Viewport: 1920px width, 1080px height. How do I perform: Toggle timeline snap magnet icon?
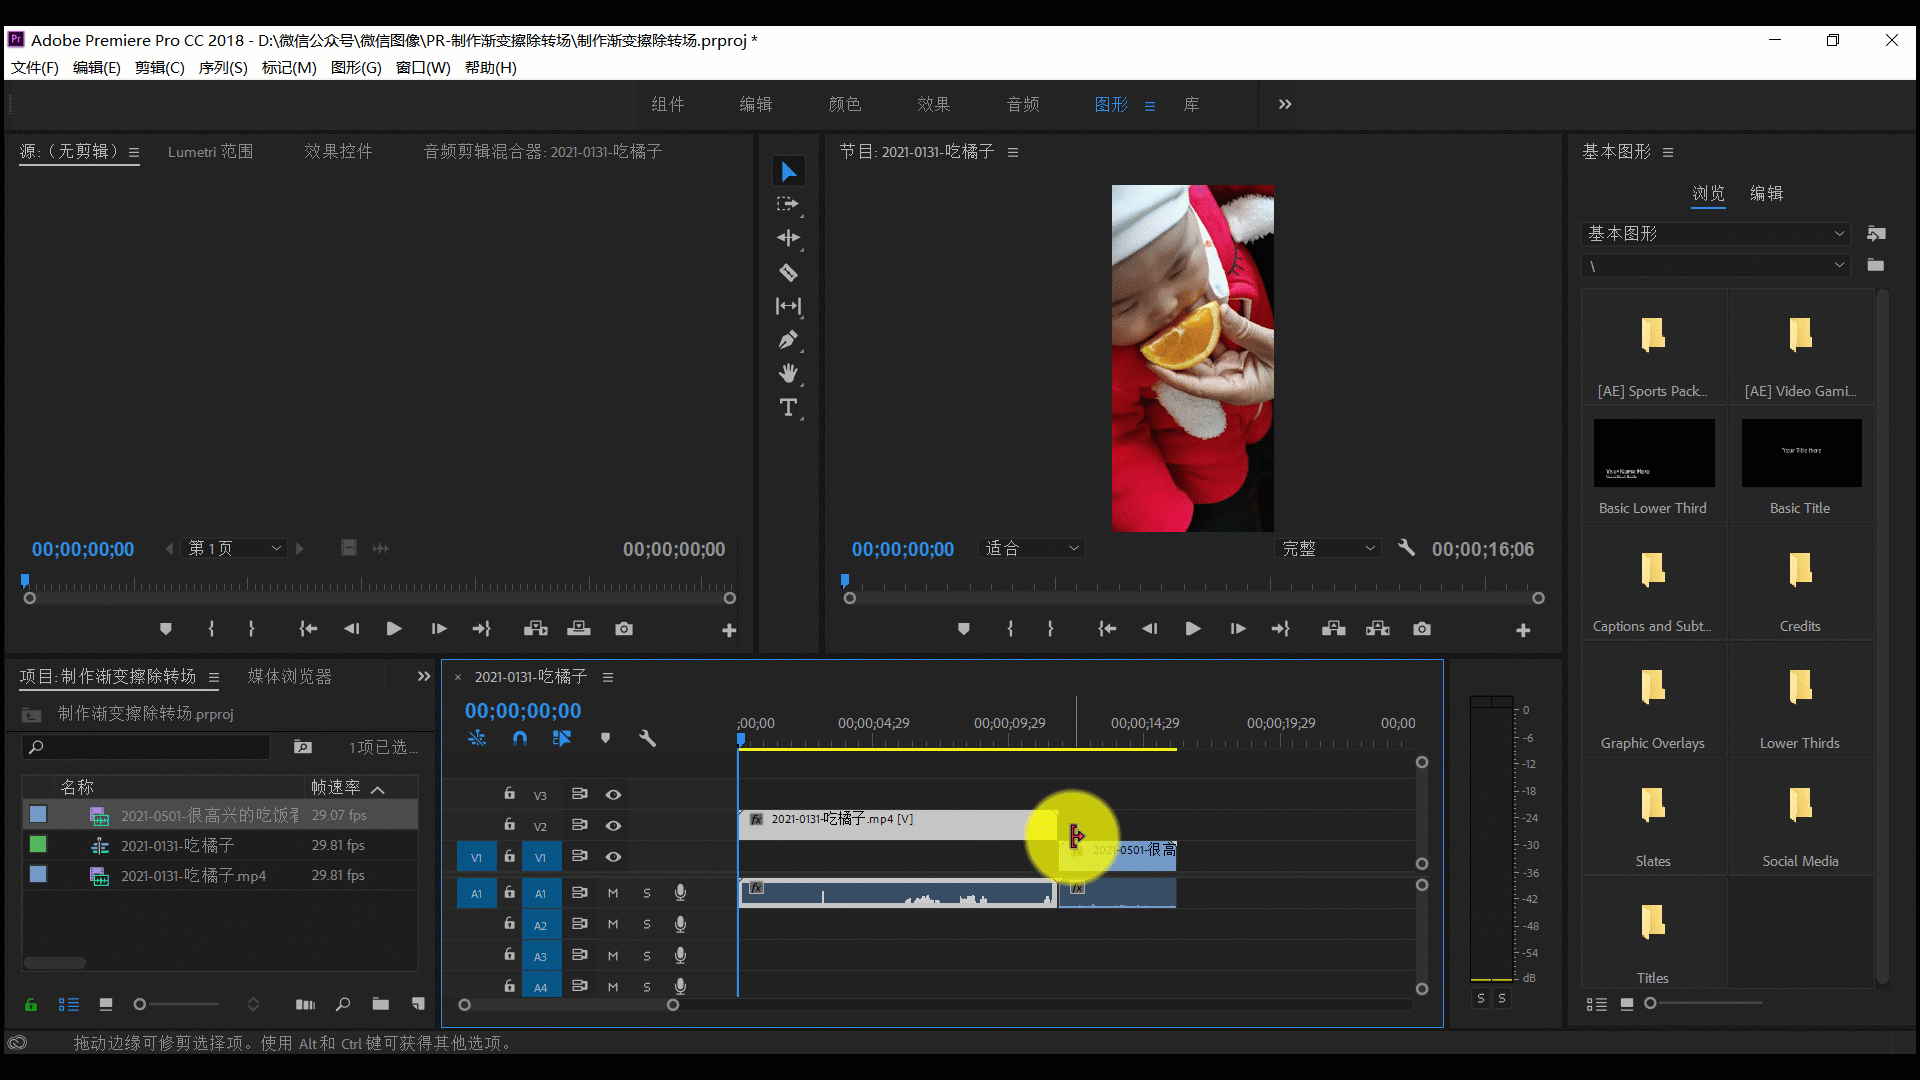point(520,738)
